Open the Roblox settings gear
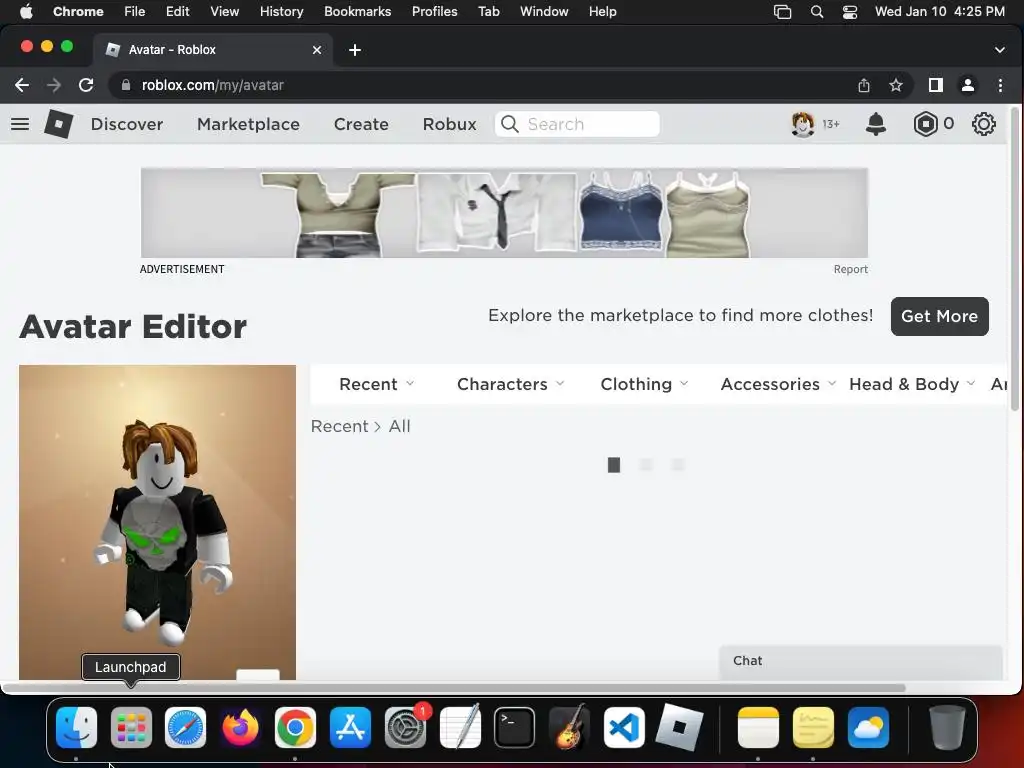1024x768 pixels. 984,124
